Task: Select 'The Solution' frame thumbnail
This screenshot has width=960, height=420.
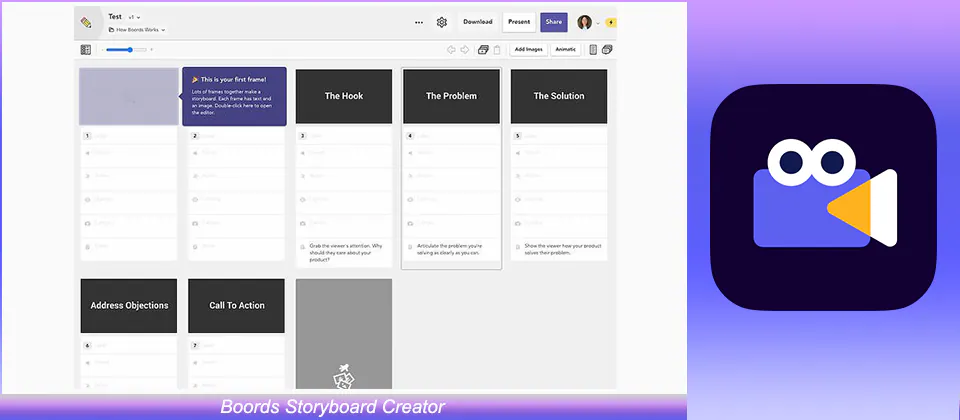Action: pos(559,96)
